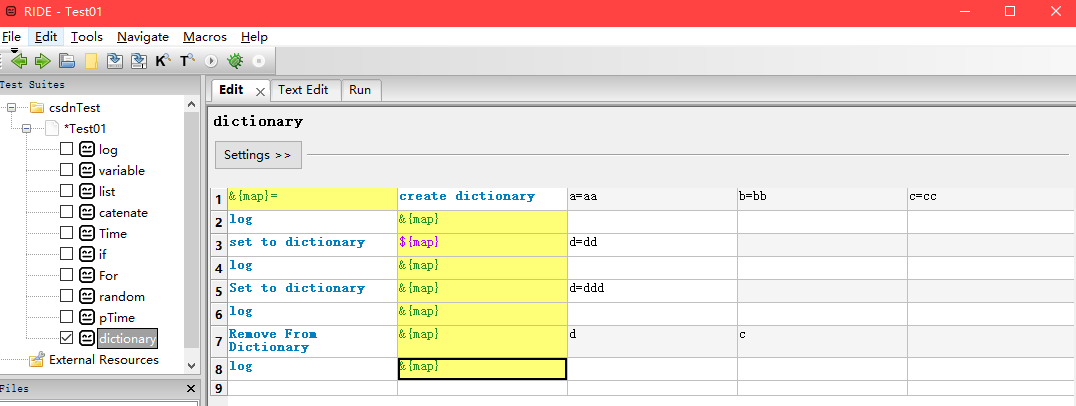Click the ${map} cell in row 3
Image resolution: width=1076 pixels, height=406 pixels.
click(482, 245)
